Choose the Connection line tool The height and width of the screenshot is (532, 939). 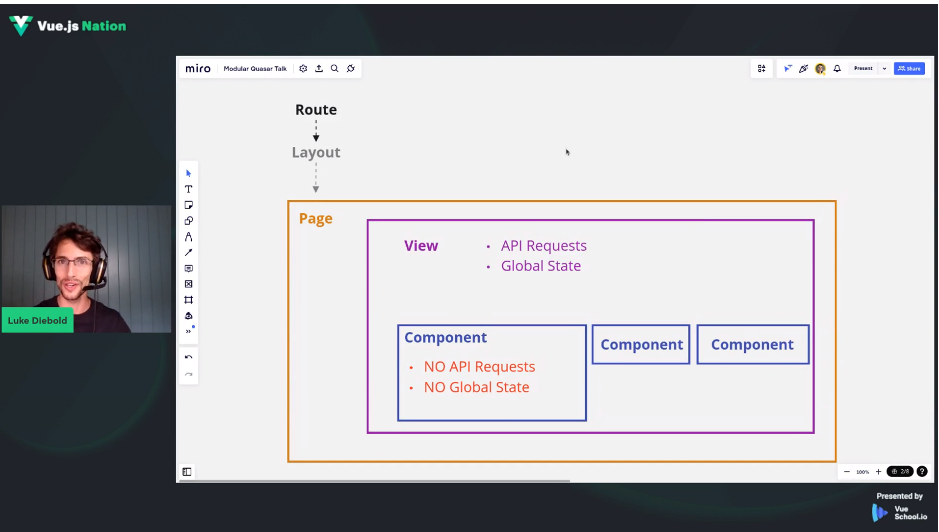[x=188, y=253]
